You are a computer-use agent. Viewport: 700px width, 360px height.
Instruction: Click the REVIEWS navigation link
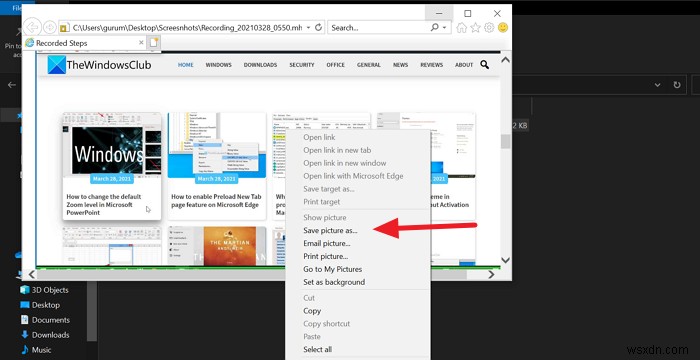pyautogui.click(x=432, y=65)
